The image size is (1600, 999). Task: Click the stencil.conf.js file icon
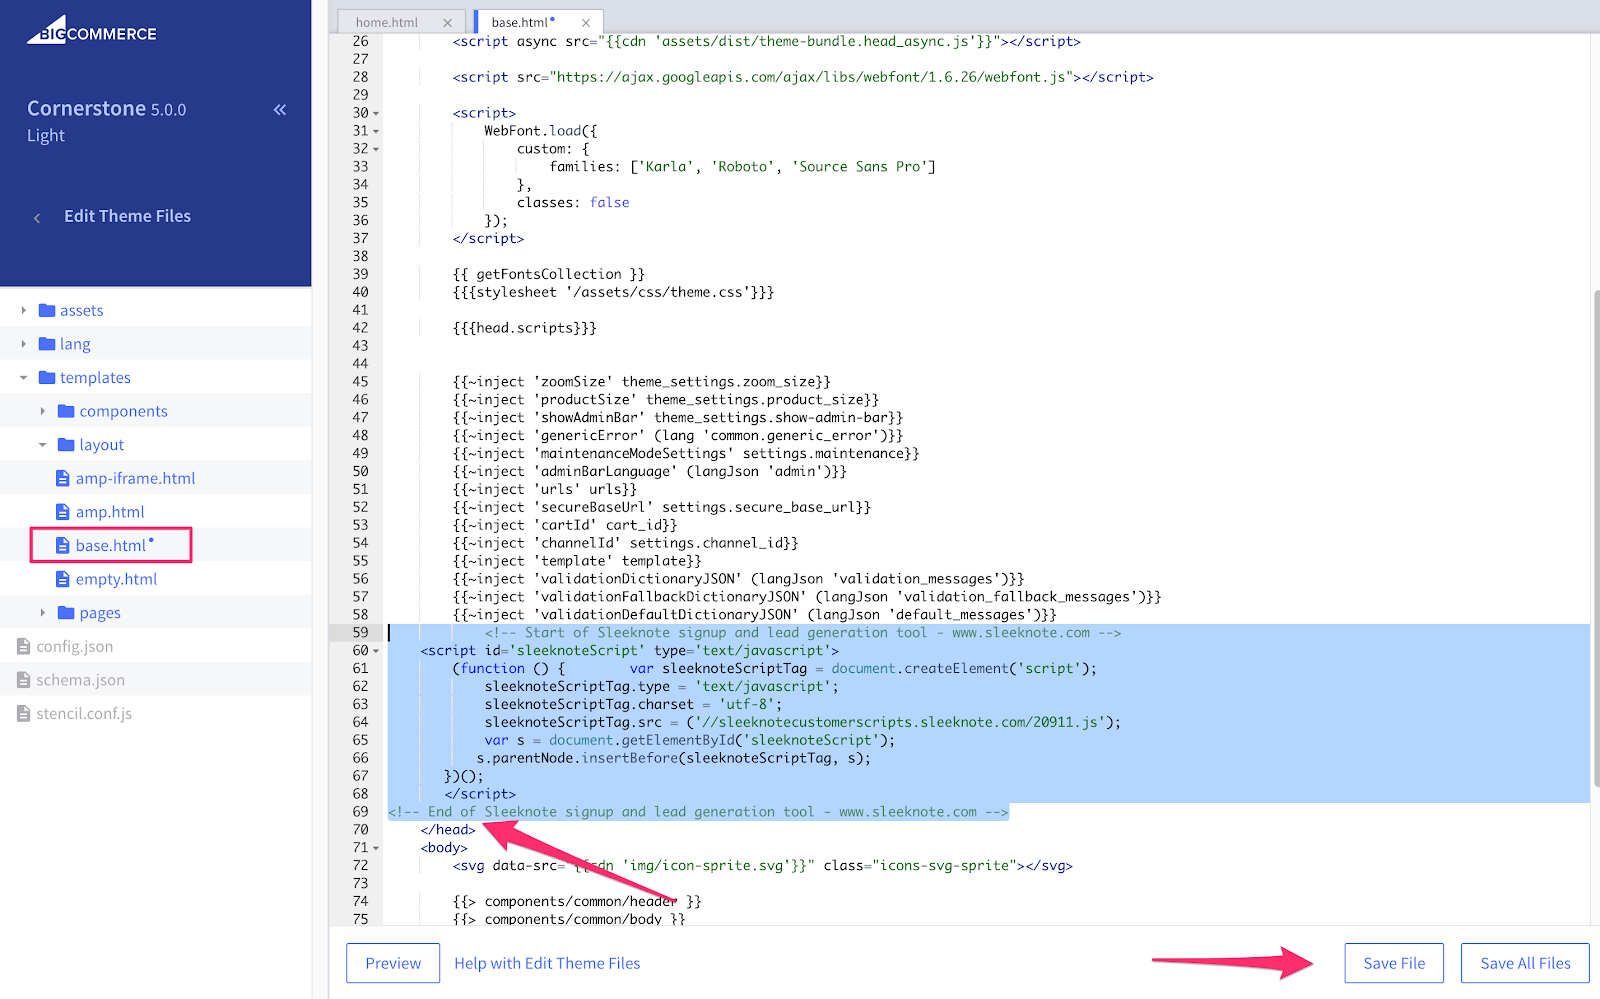(x=24, y=713)
